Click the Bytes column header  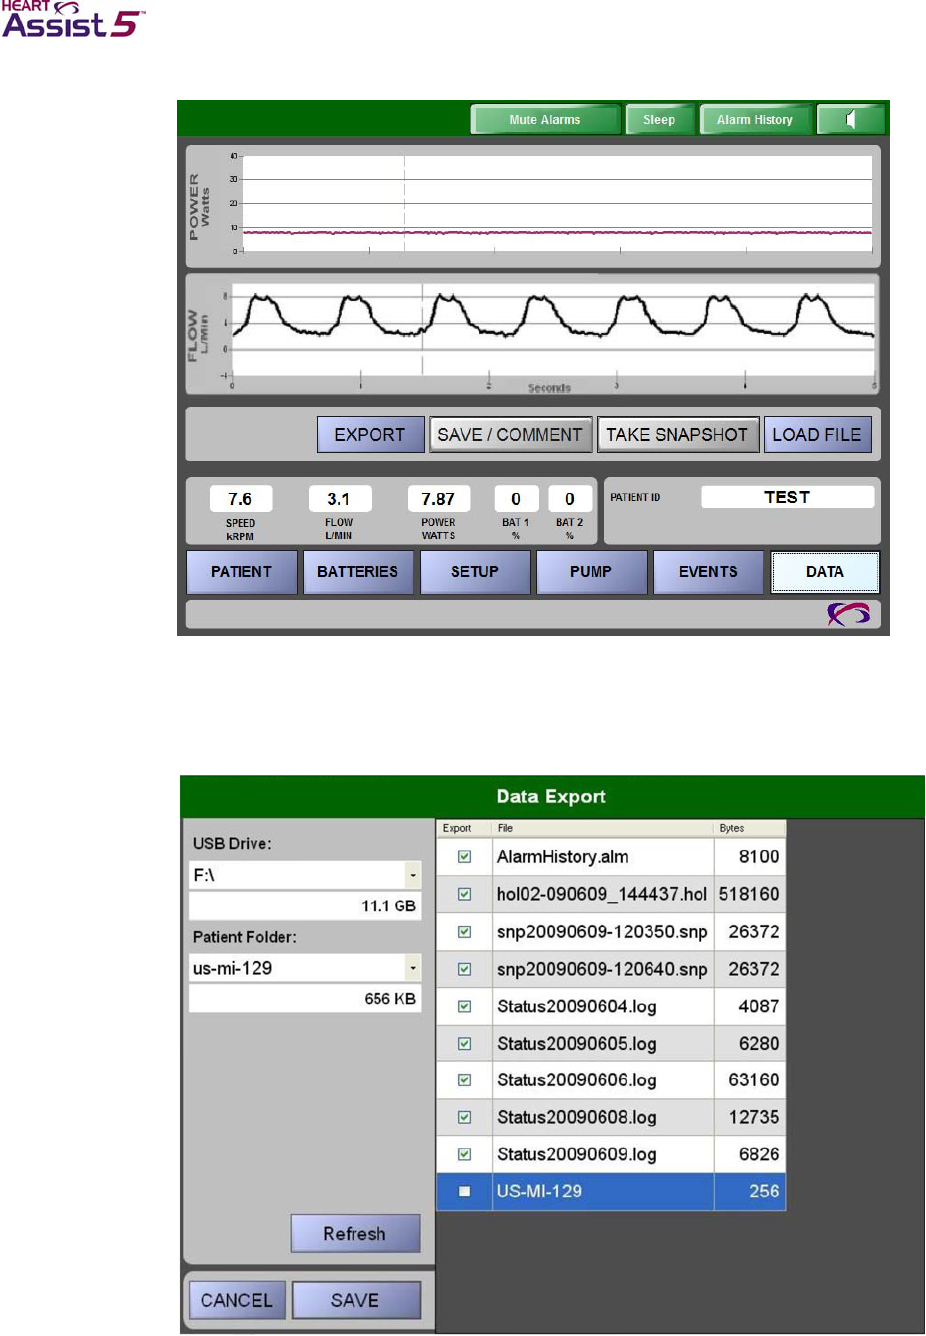(750, 828)
